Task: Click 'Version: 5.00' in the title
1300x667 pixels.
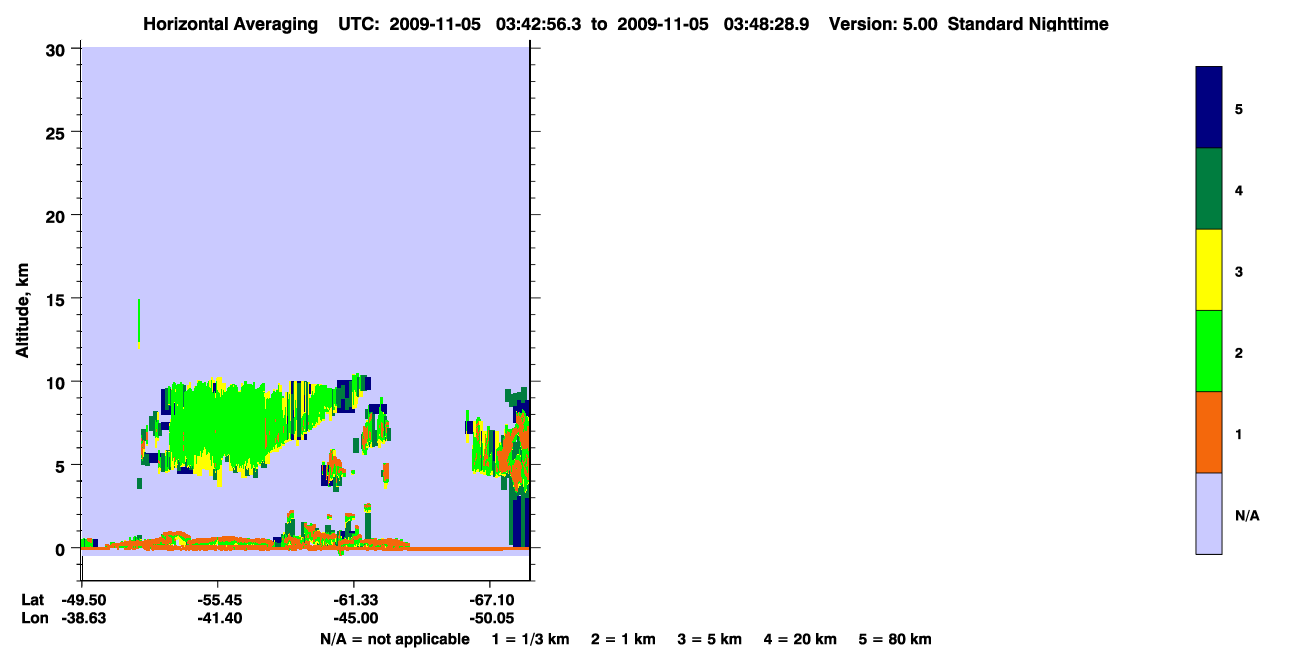Action: coord(883,24)
